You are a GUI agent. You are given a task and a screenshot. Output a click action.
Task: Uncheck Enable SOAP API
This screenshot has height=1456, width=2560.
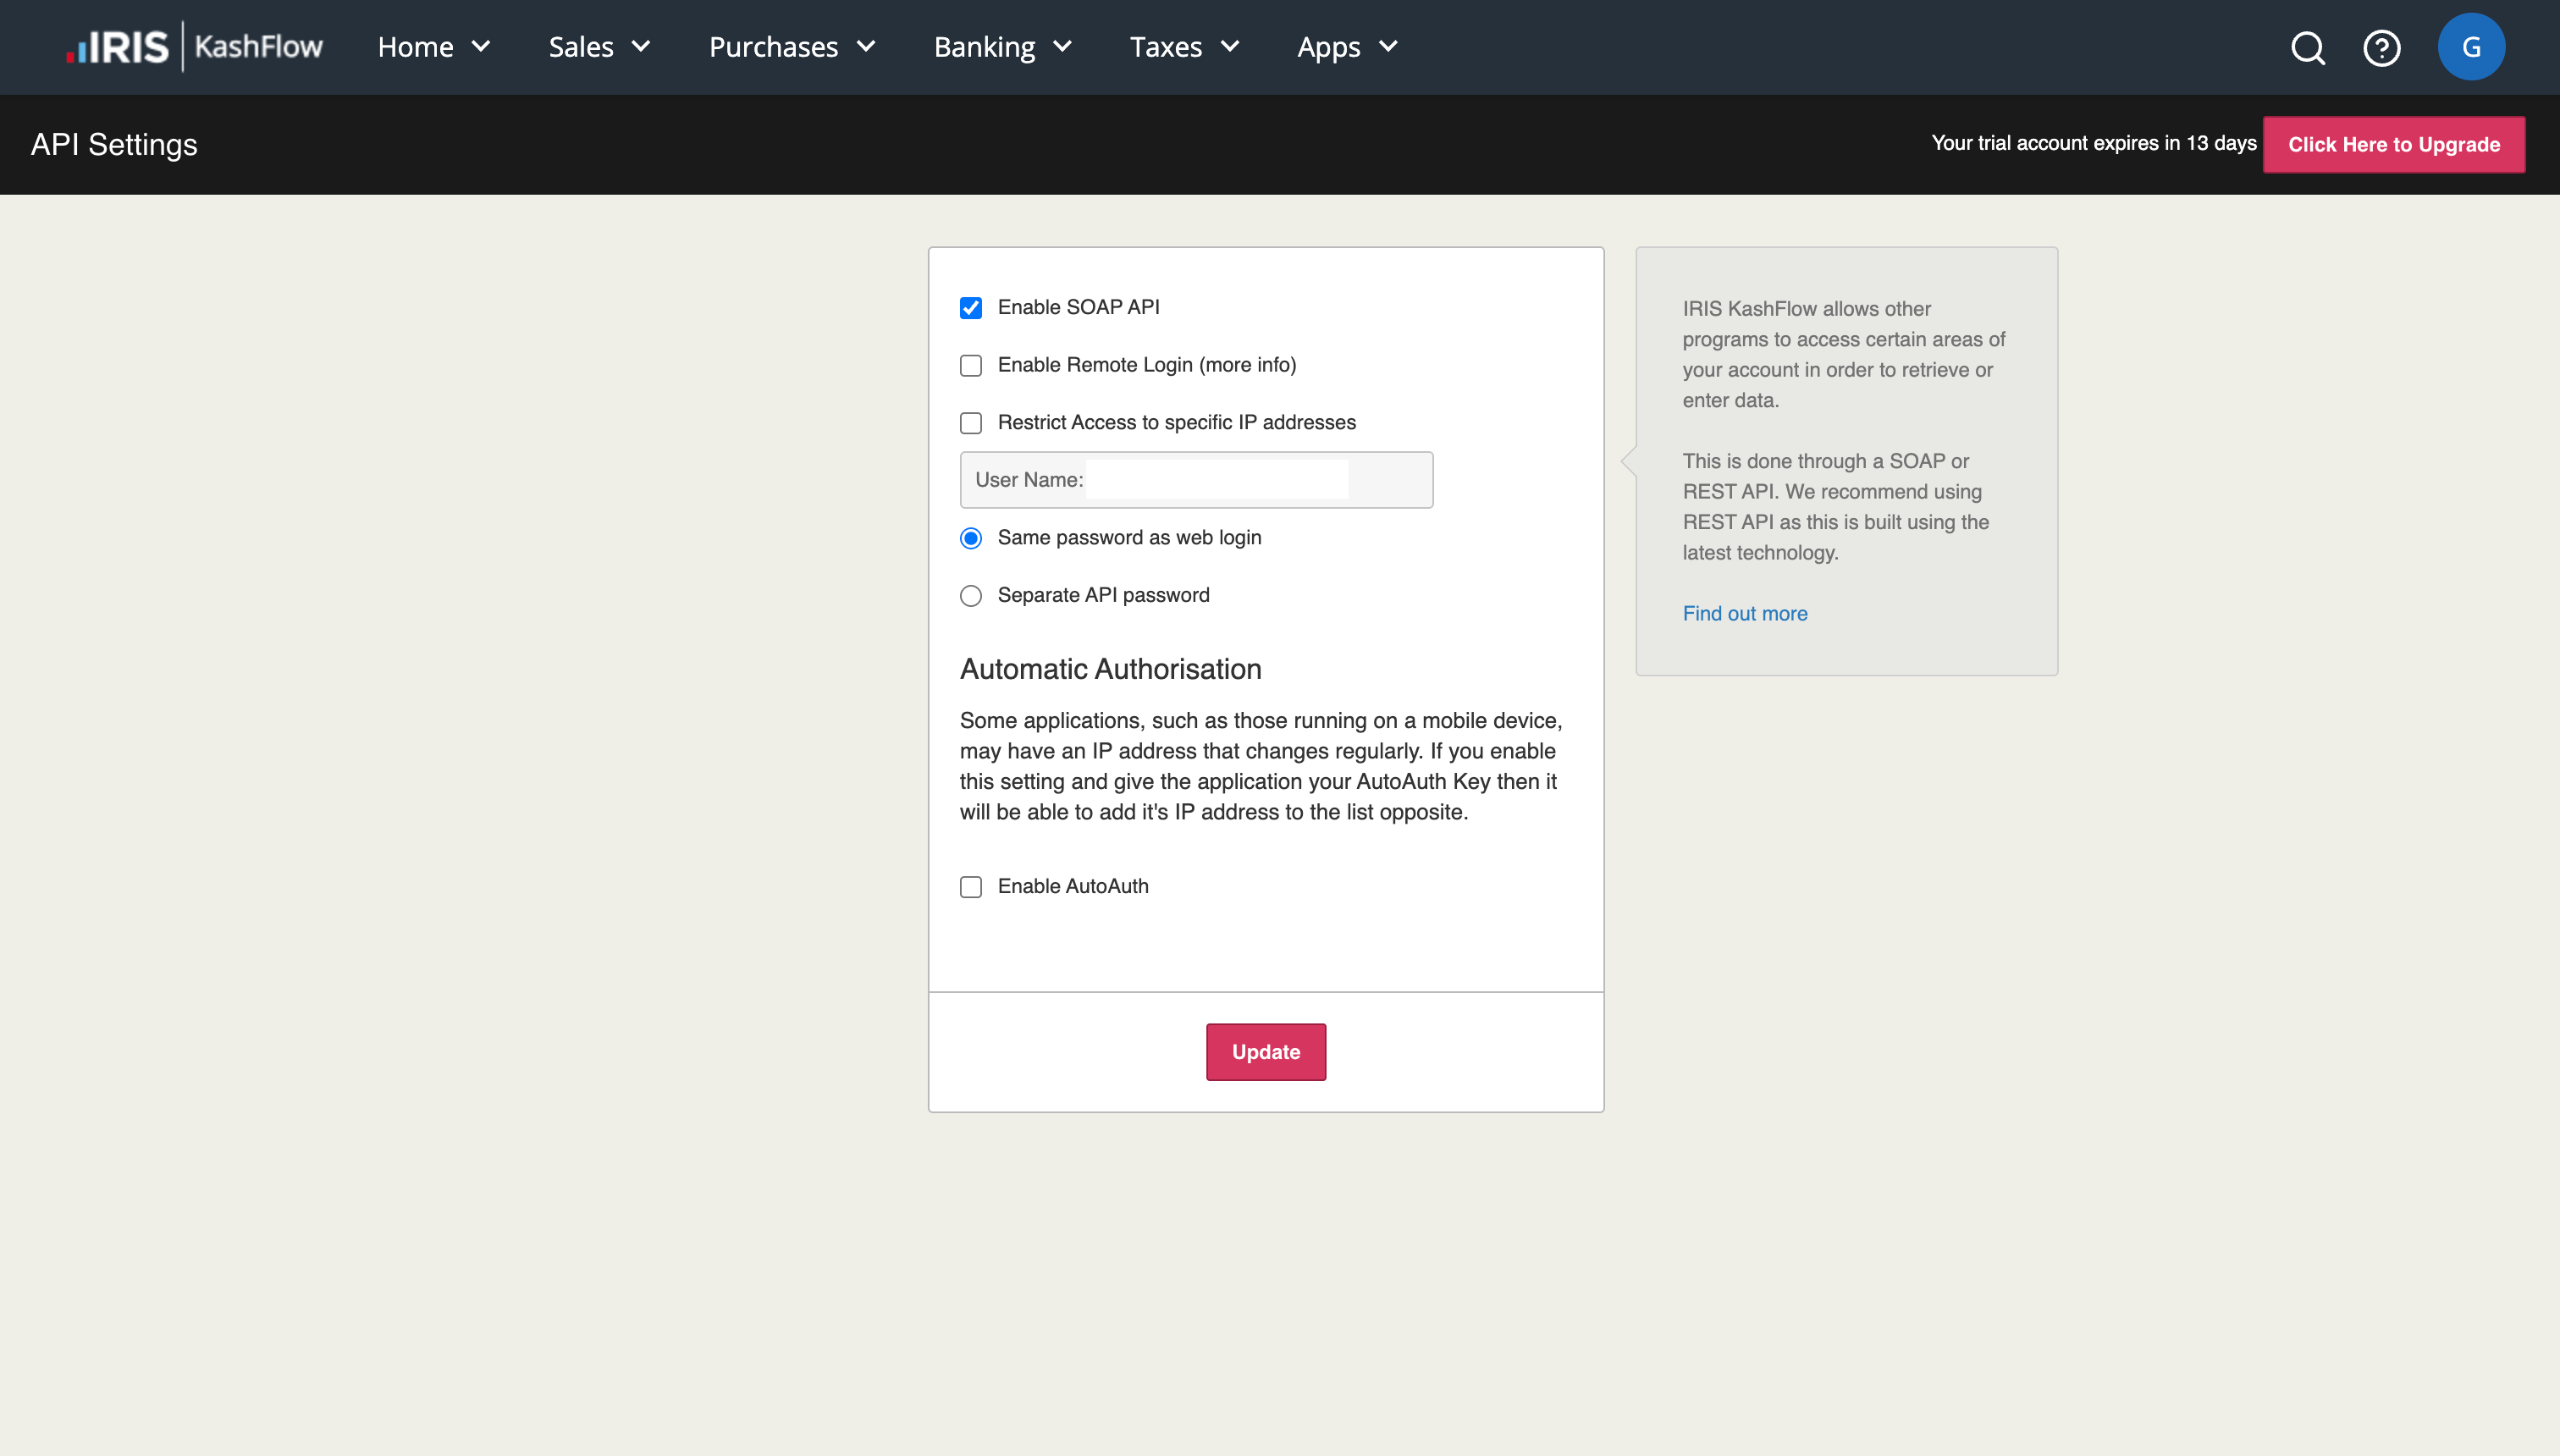point(971,308)
